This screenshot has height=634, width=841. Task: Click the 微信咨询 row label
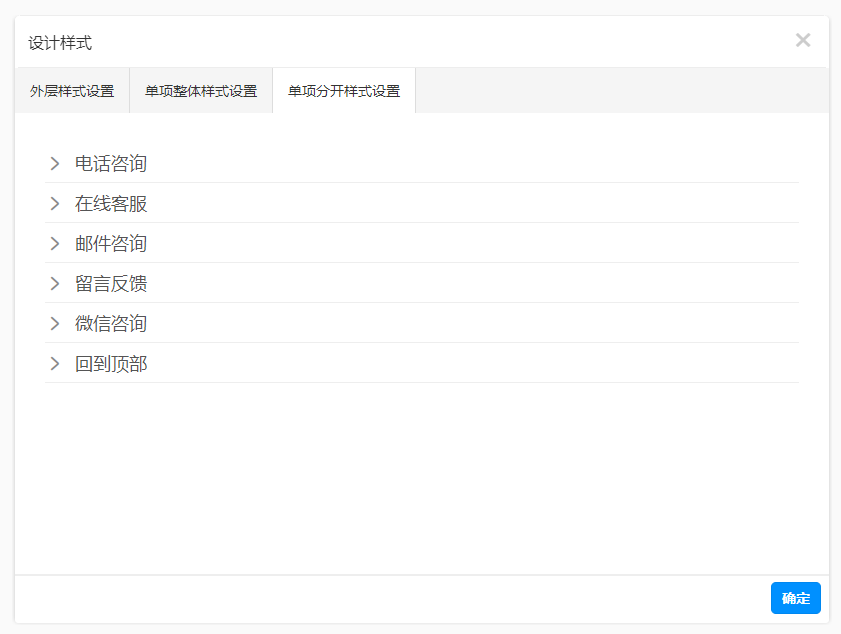[111, 323]
